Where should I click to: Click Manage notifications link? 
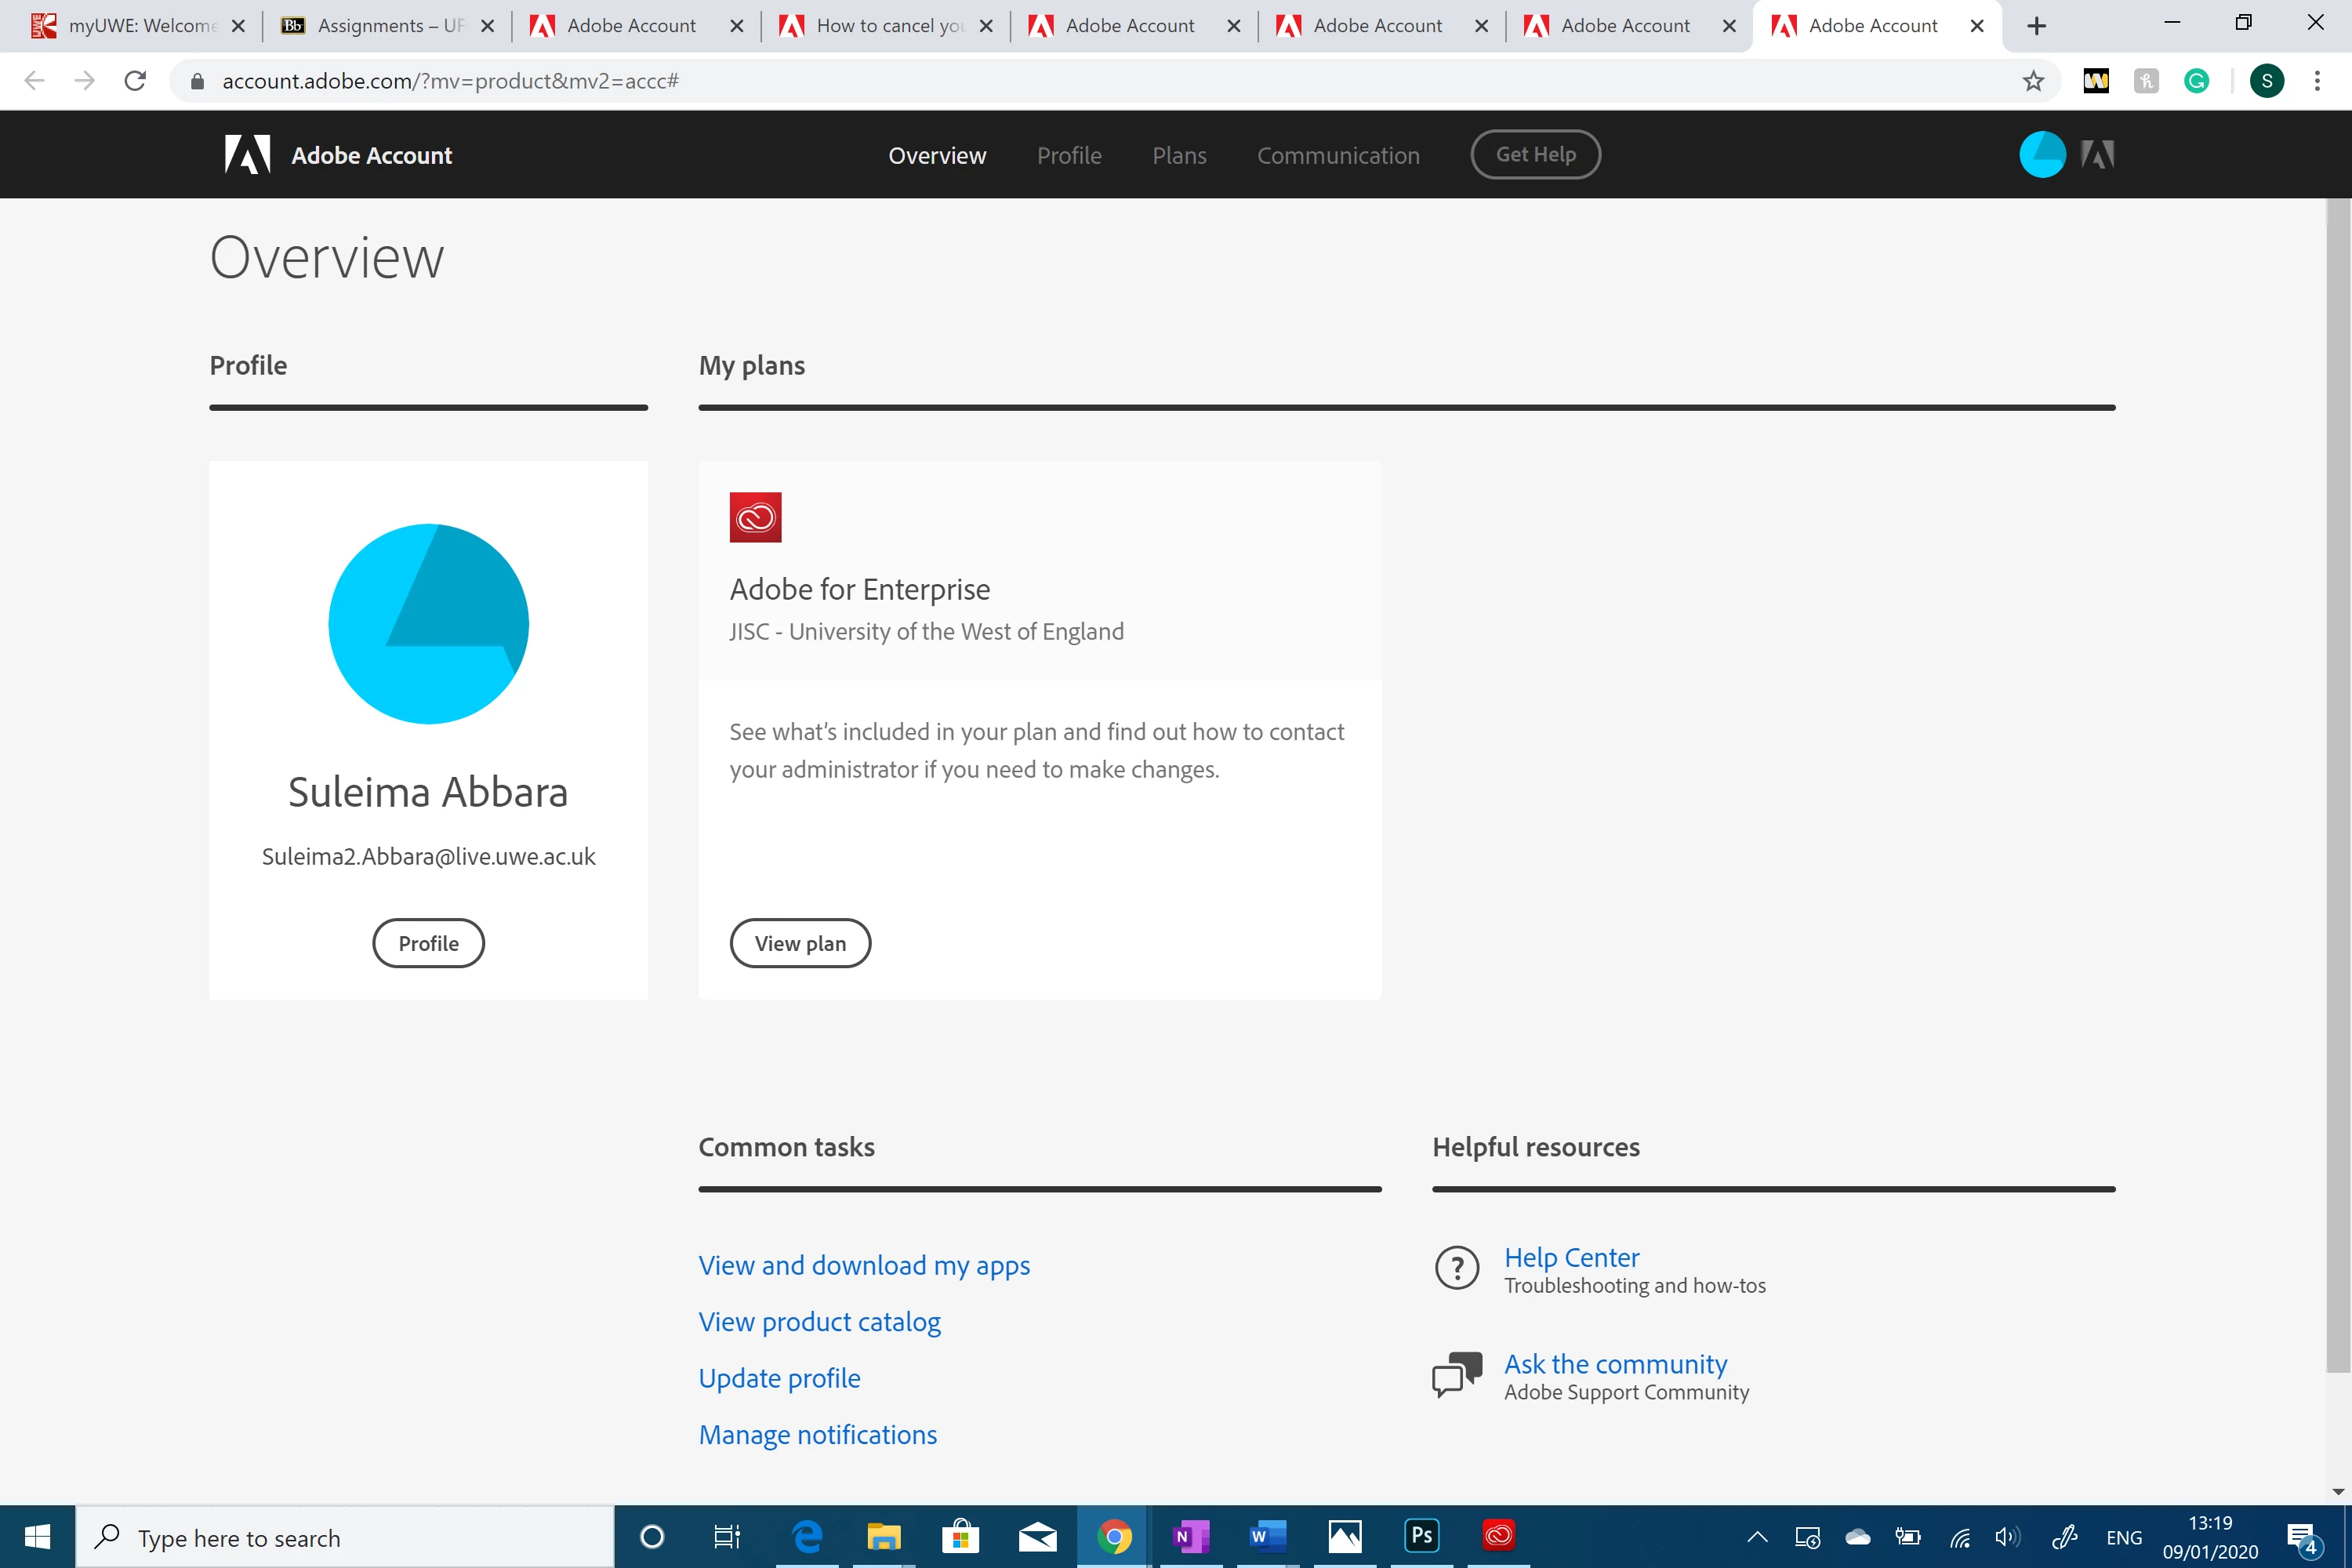817,1434
